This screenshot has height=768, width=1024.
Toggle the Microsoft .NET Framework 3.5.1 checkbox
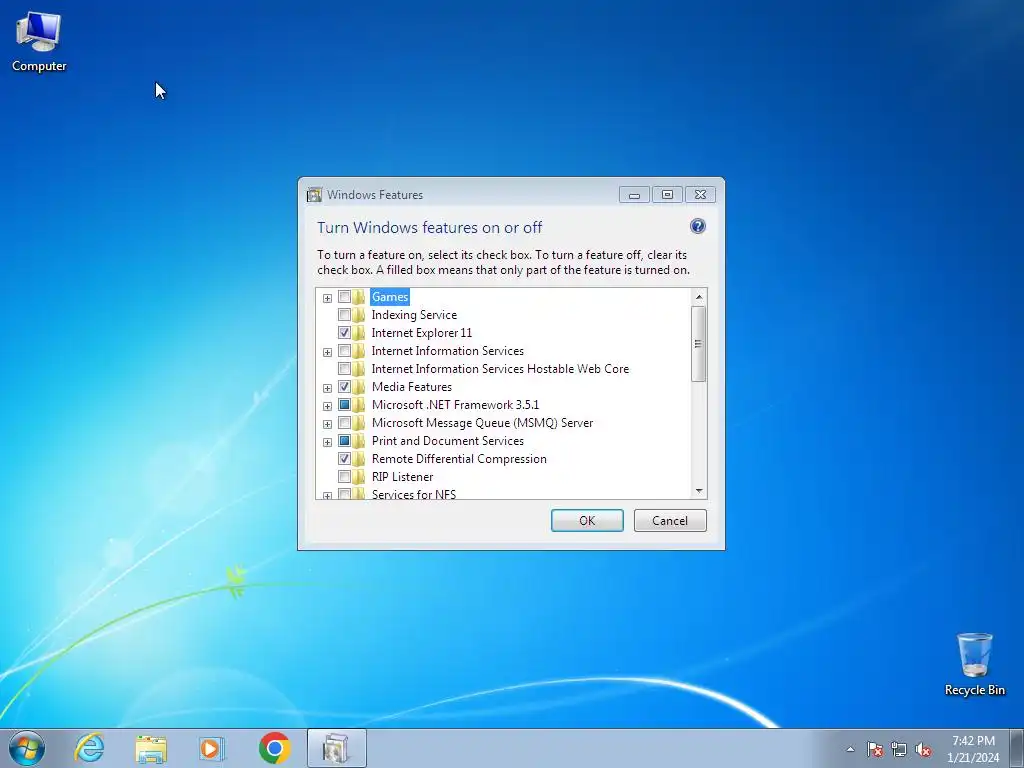(x=344, y=405)
